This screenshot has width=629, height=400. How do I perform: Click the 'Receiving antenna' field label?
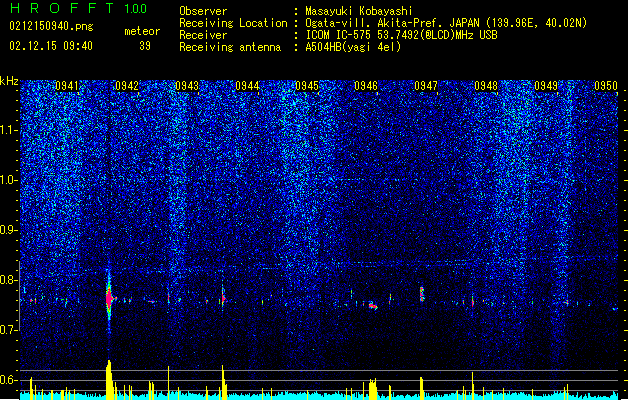pyautogui.click(x=230, y=47)
